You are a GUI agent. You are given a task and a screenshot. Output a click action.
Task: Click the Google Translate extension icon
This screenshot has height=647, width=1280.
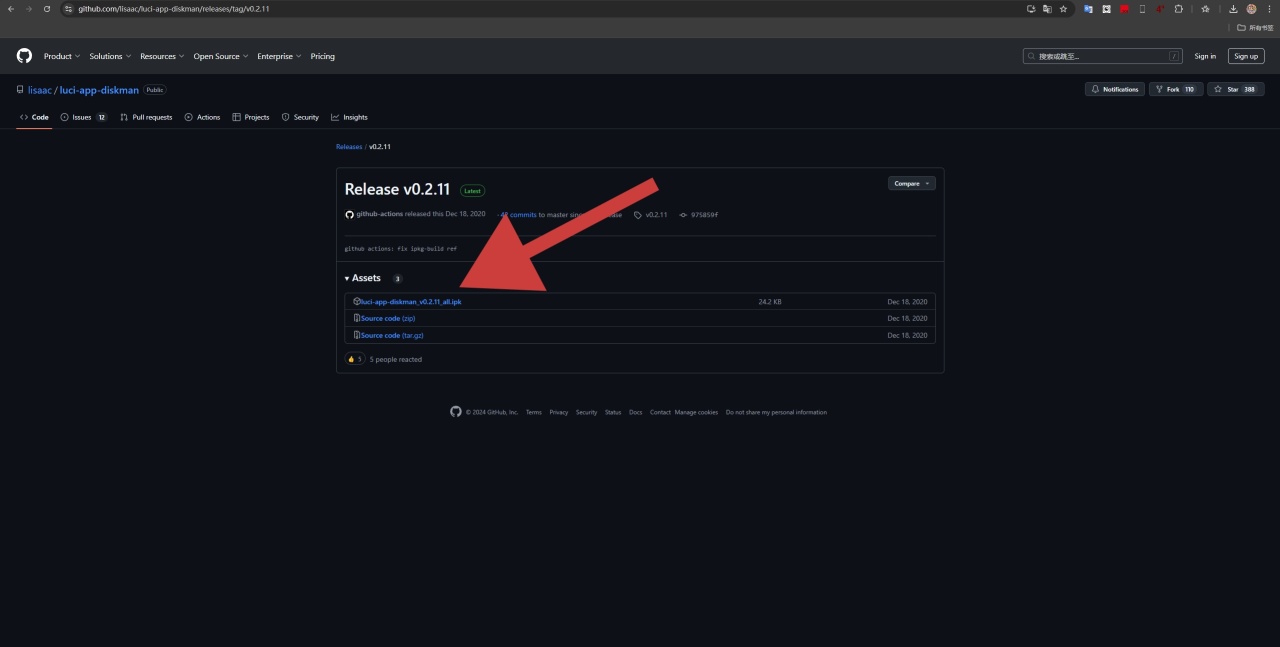point(1089,9)
